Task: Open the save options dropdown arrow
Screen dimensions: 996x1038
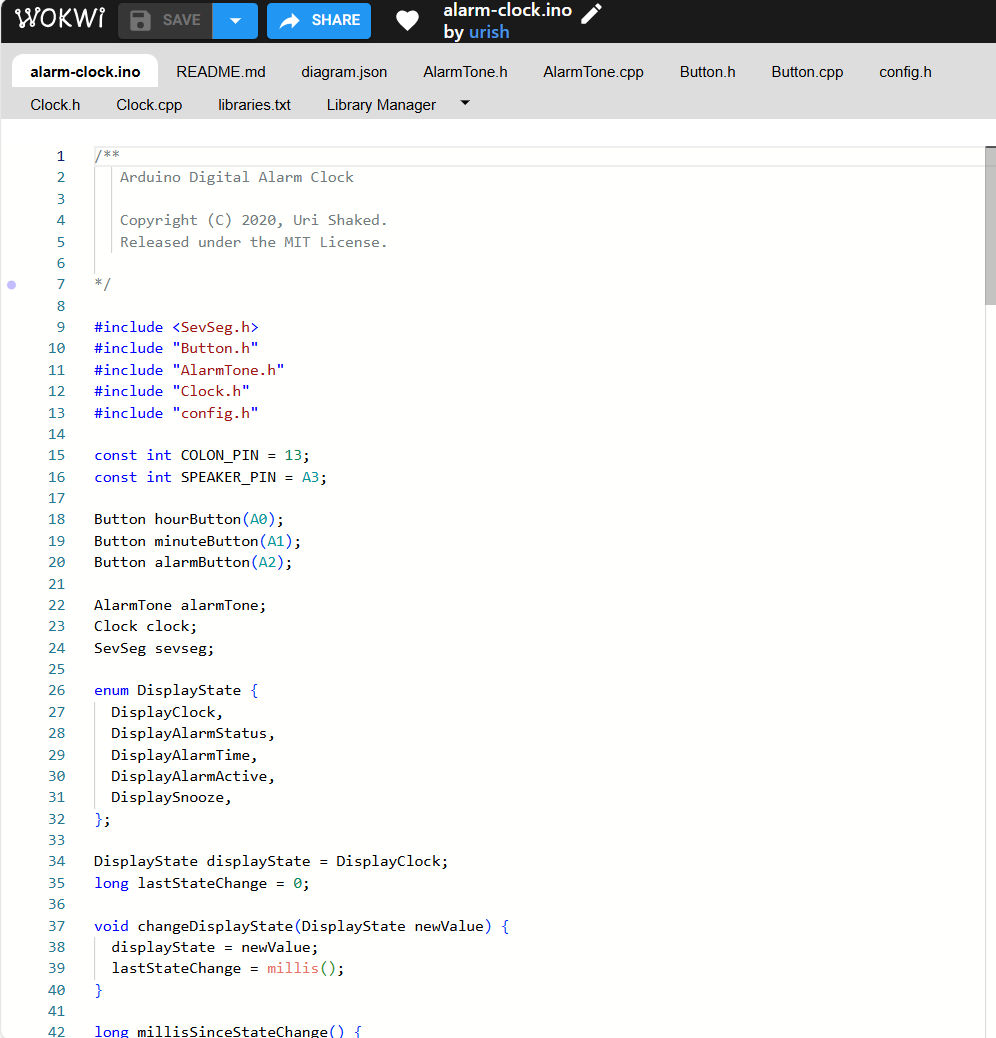Action: click(235, 21)
